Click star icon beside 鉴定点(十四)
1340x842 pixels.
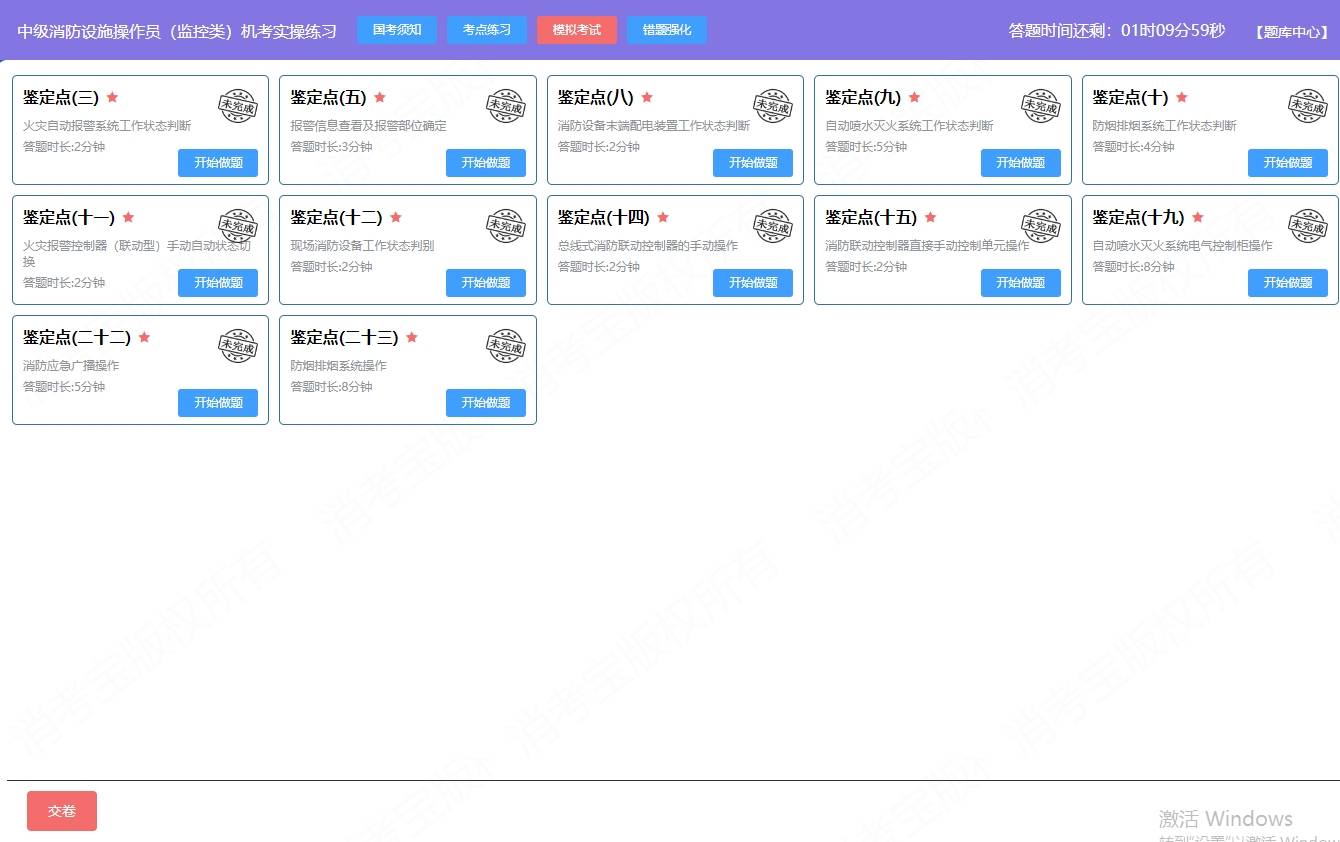point(663,217)
